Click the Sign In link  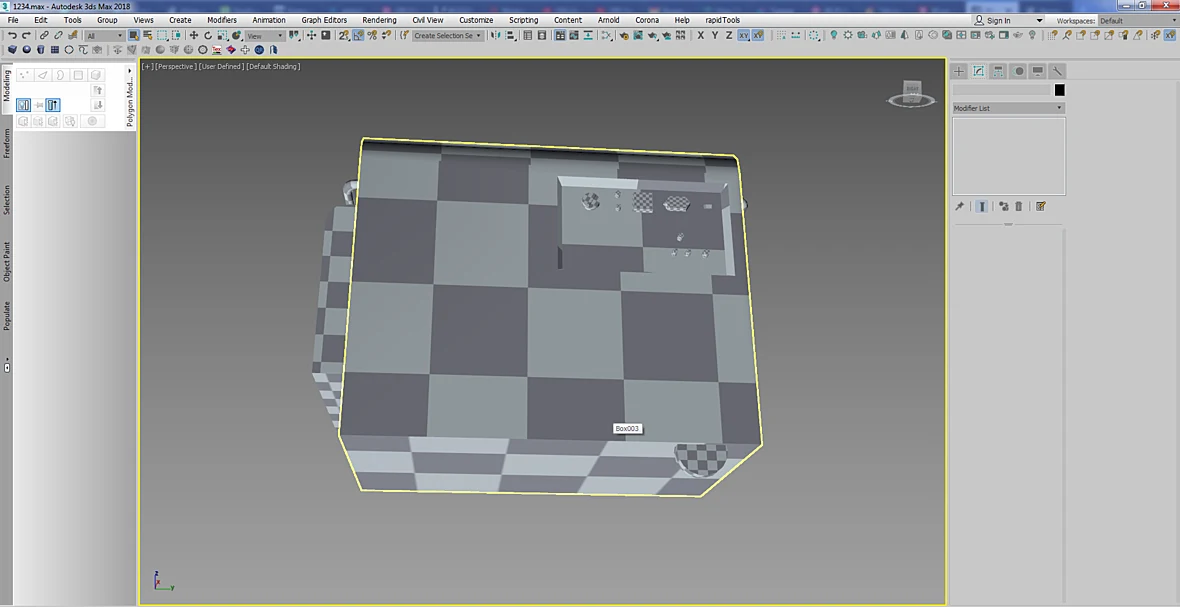(999, 20)
